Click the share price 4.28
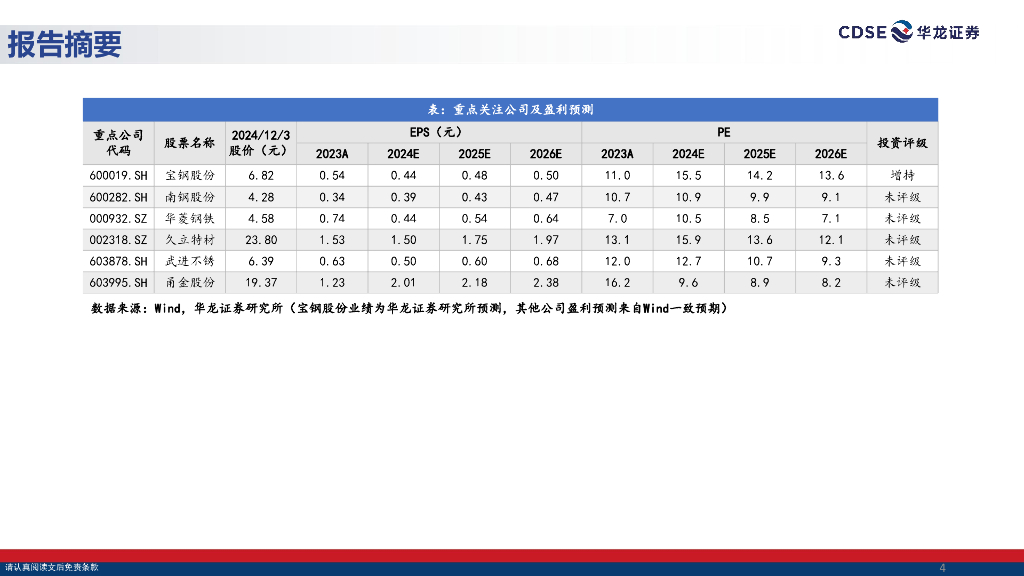The image size is (1024, 576). pos(261,197)
